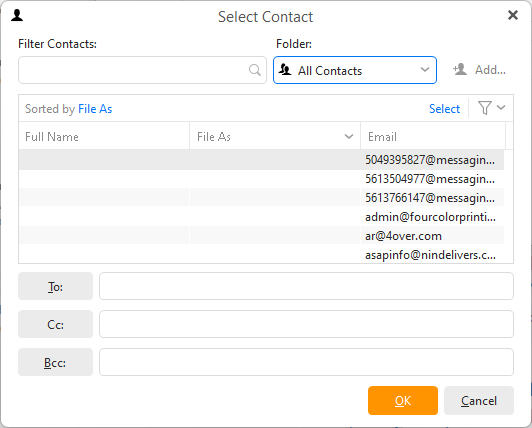Expand the filter options arrow
Screen dimensions: 532x428
501,108
